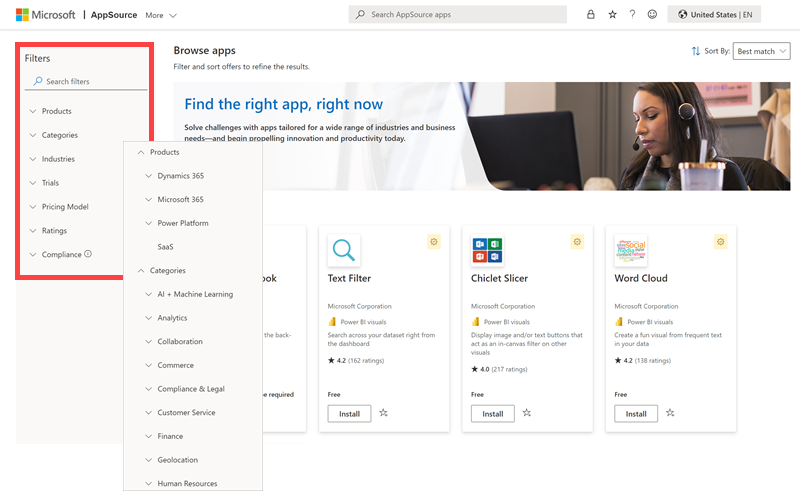Image resolution: width=800 pixels, height=491 pixels.
Task: Click the lock sign-in icon in header
Action: [590, 14]
